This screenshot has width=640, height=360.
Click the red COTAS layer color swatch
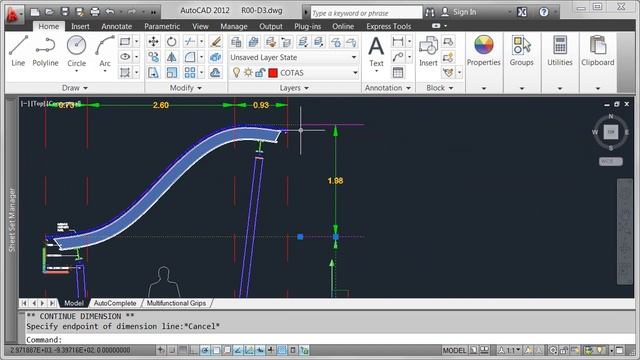(273, 73)
